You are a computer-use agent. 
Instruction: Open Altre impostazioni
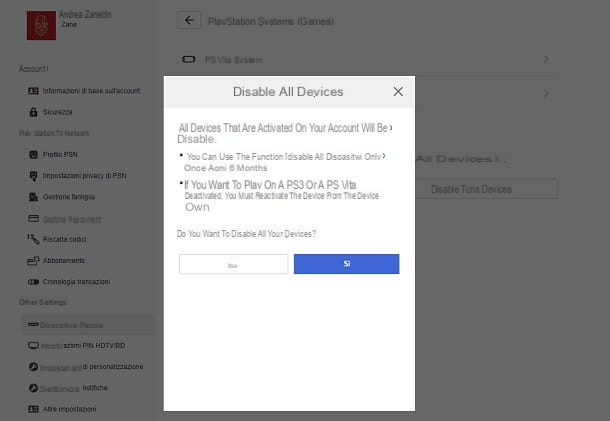(69, 409)
